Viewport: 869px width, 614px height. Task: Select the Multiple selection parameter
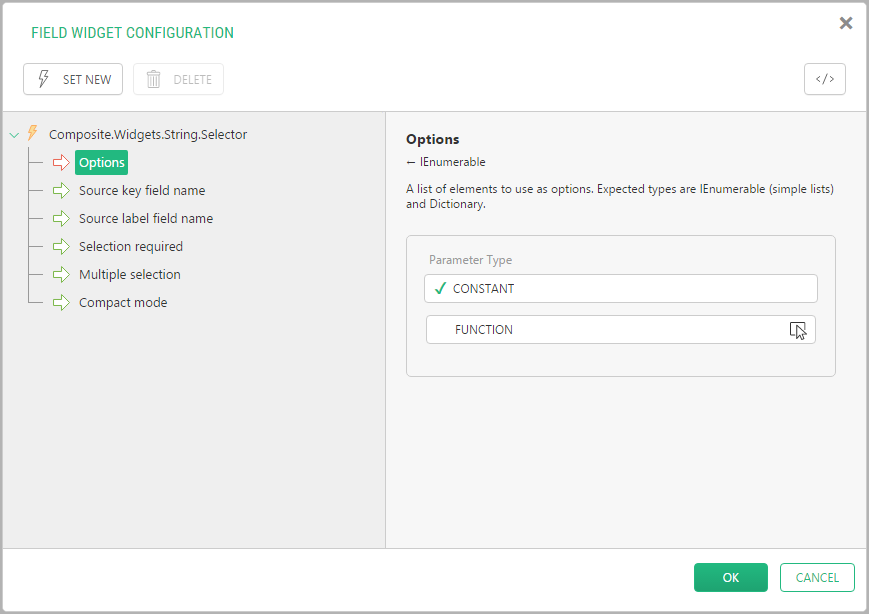pyautogui.click(x=130, y=274)
